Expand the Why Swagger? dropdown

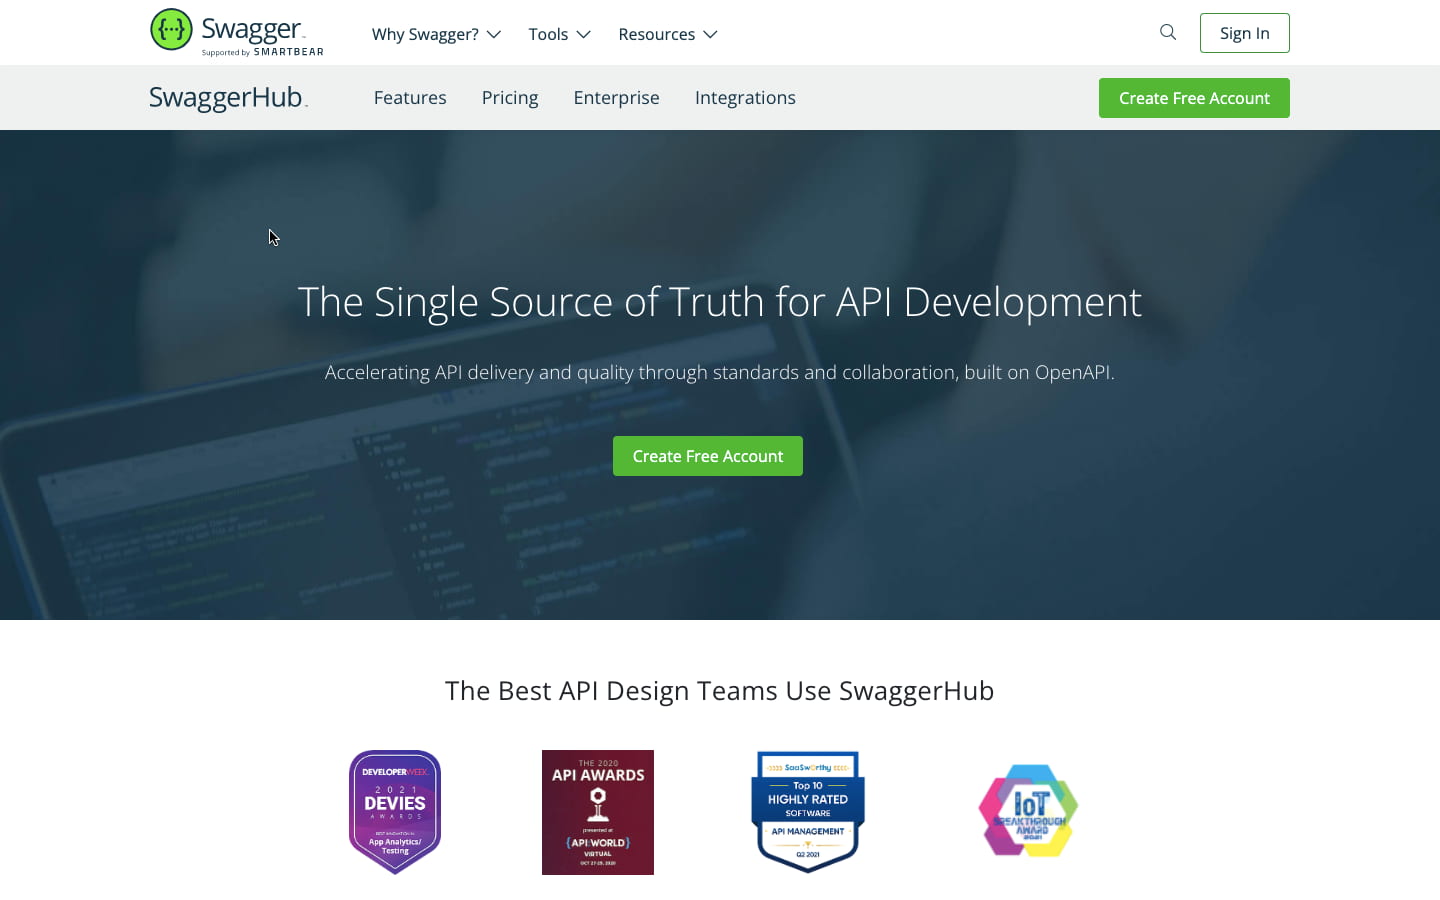pyautogui.click(x=436, y=34)
